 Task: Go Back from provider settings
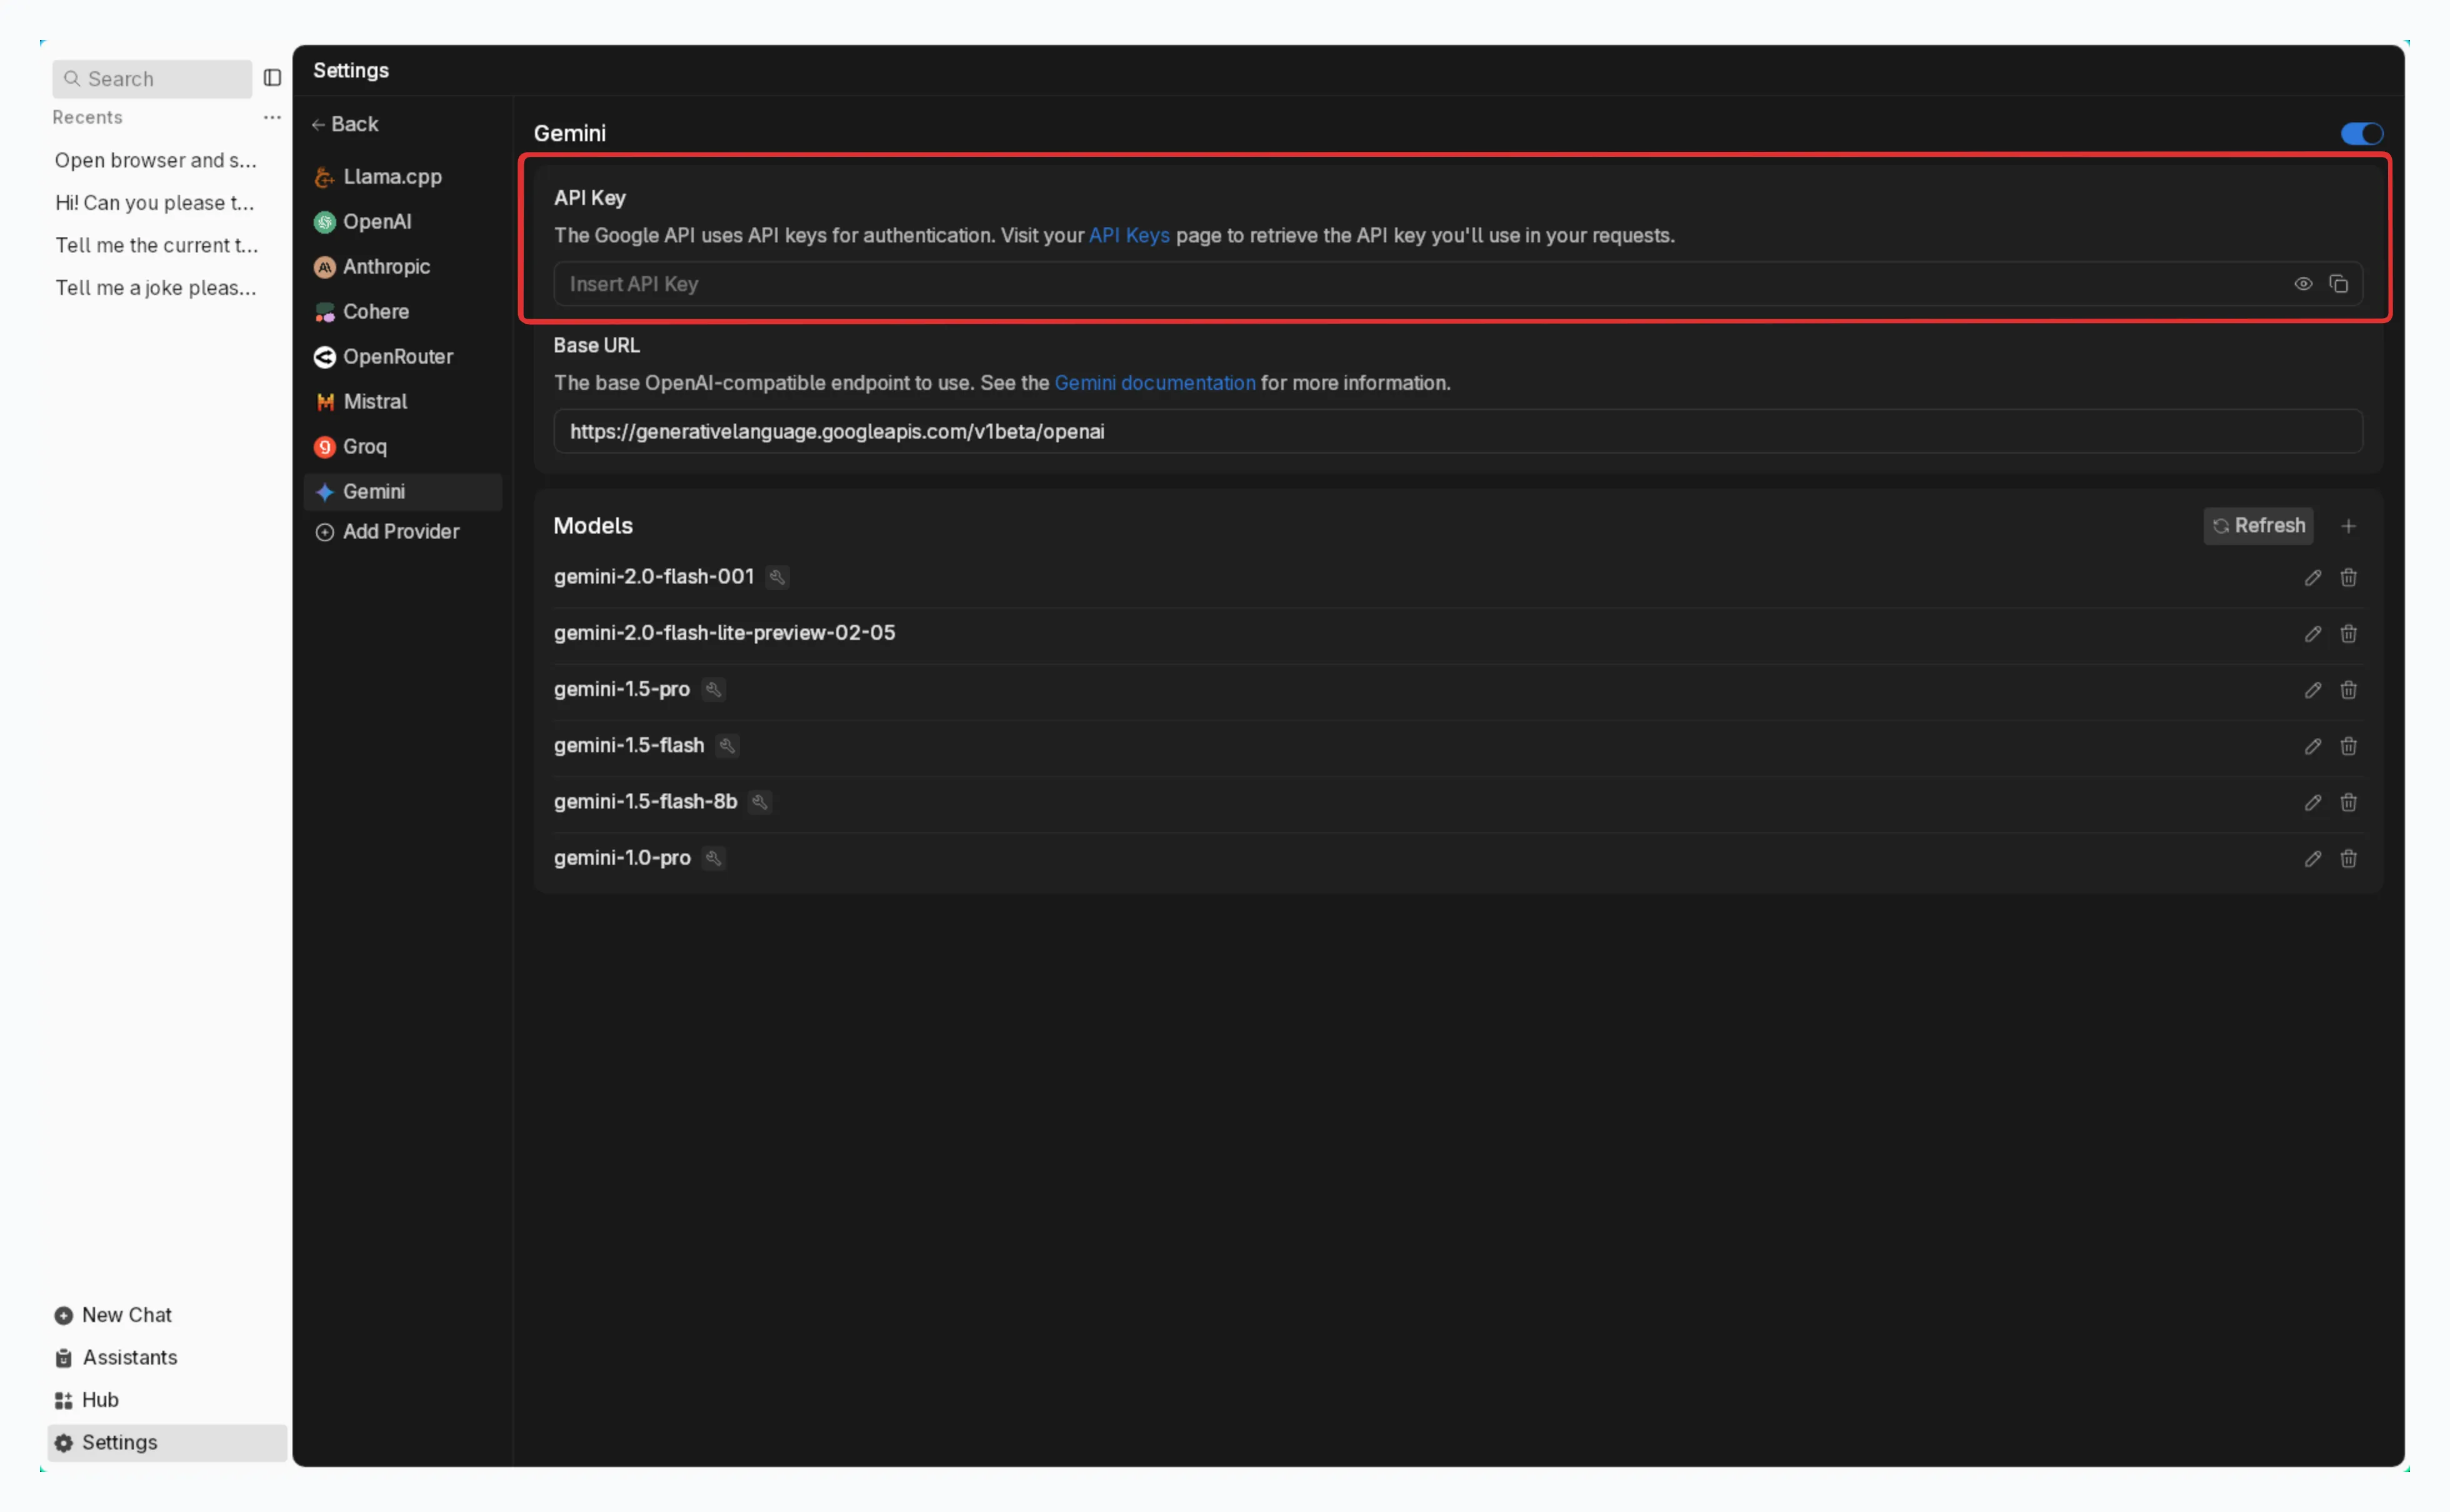tap(345, 124)
